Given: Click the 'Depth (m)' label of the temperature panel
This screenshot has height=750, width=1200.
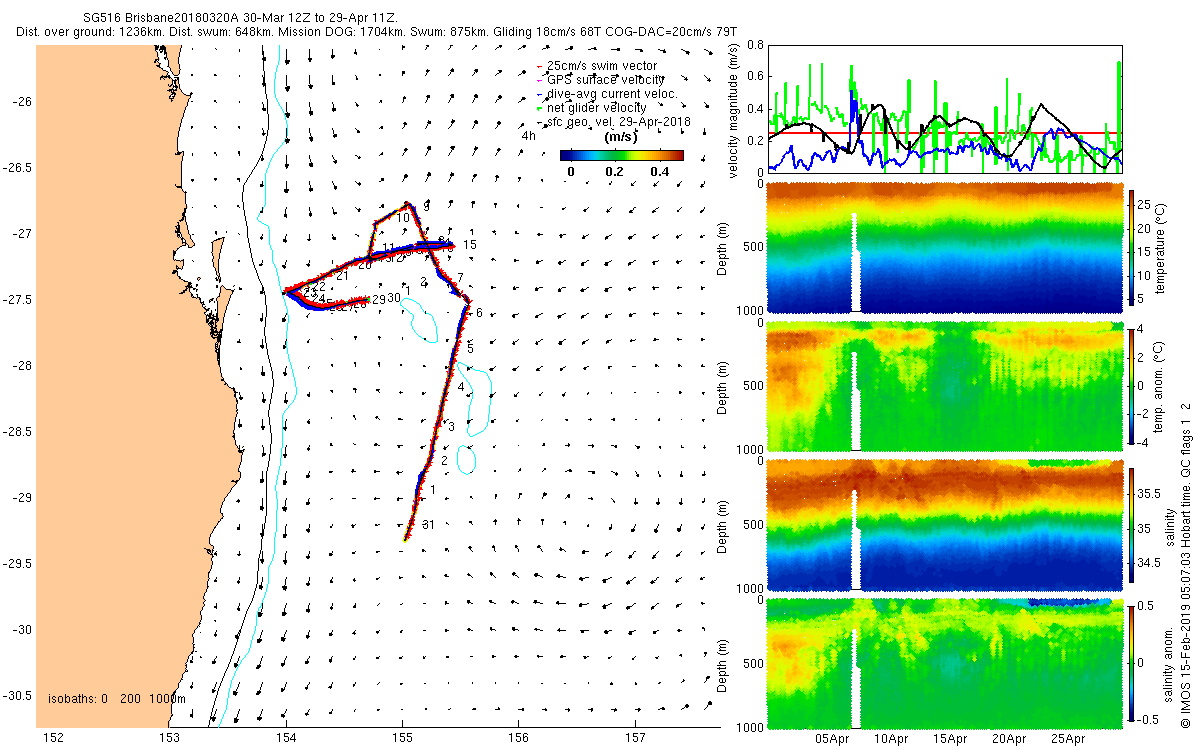Looking at the screenshot, I should (x=723, y=247).
